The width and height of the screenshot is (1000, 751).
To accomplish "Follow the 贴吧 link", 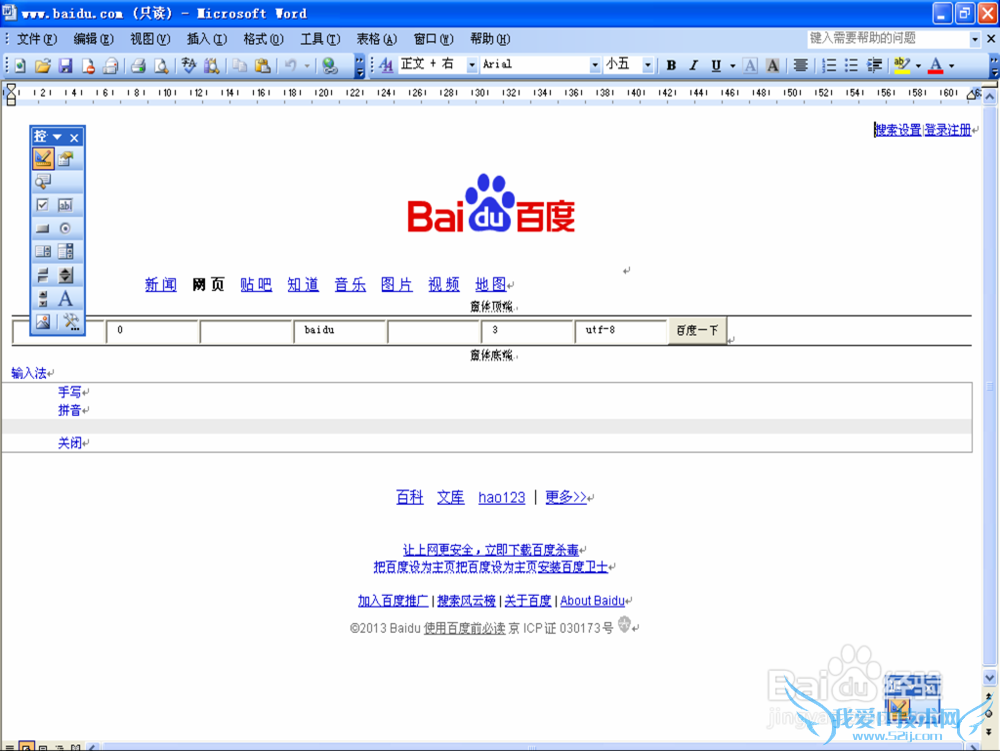I will 256,284.
